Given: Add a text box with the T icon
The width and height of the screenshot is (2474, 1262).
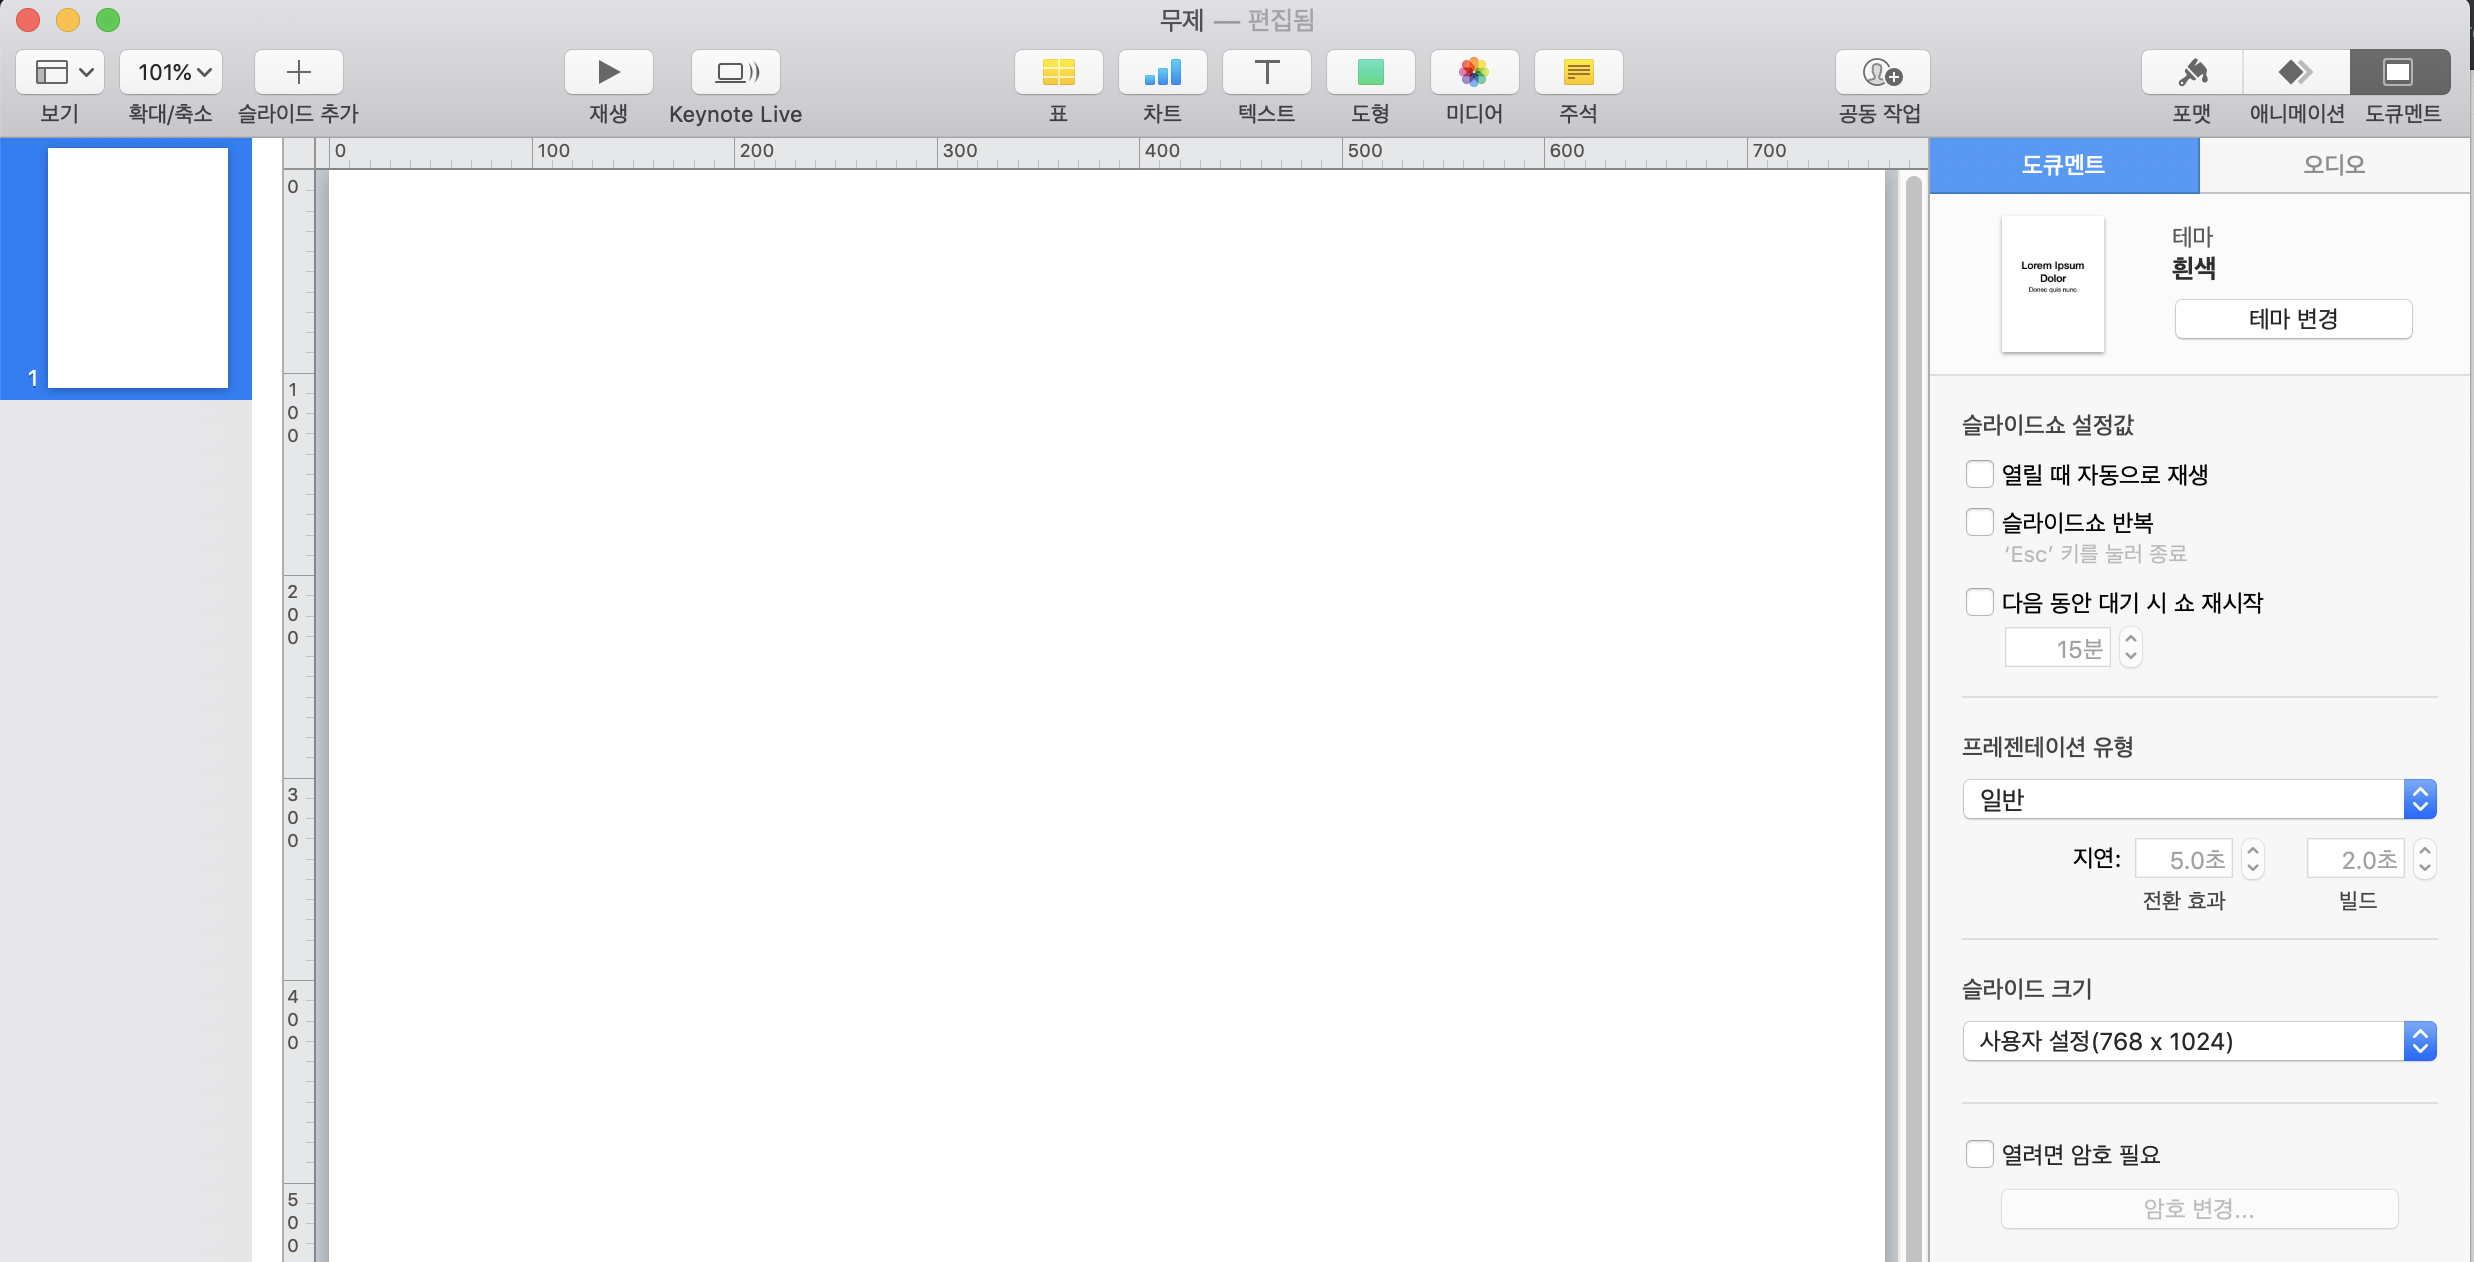Looking at the screenshot, I should tap(1266, 72).
